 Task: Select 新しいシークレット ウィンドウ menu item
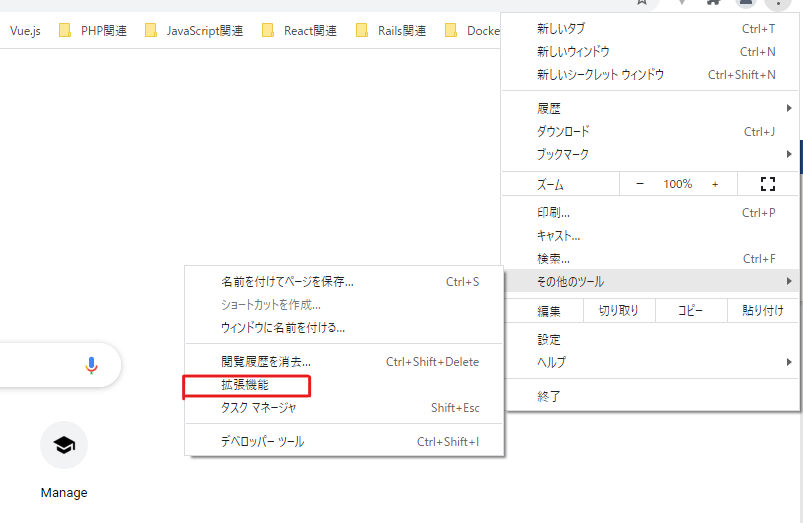600,75
